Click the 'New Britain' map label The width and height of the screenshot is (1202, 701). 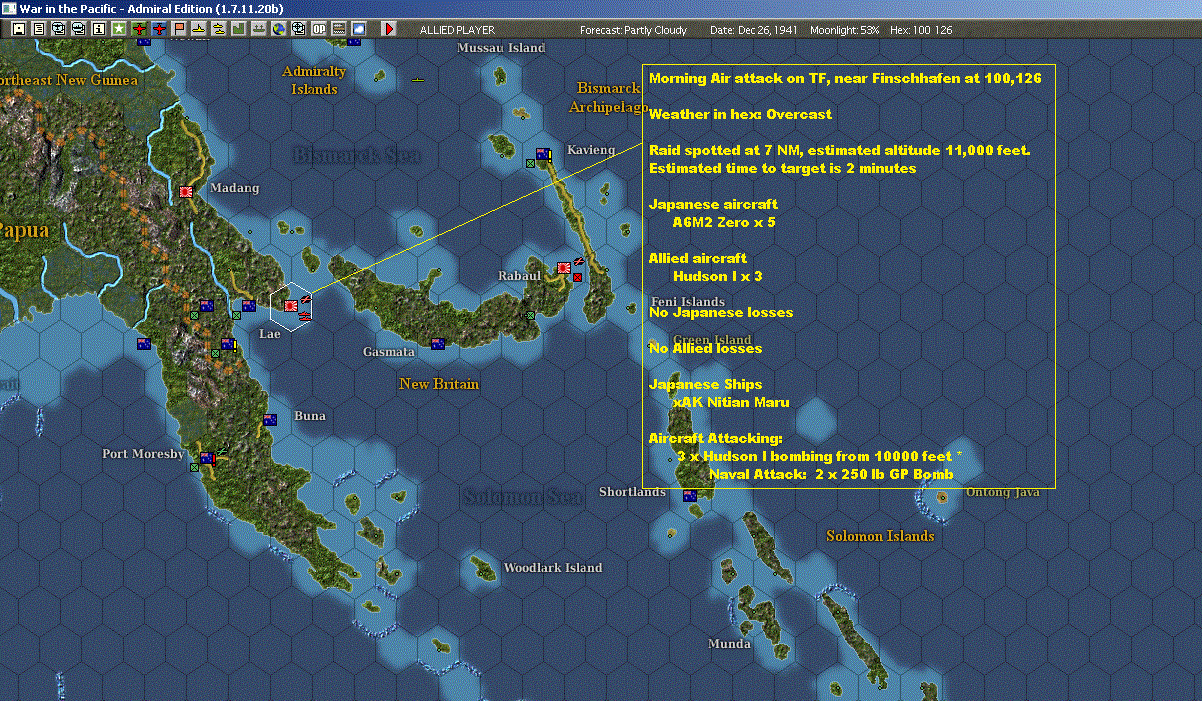point(439,384)
